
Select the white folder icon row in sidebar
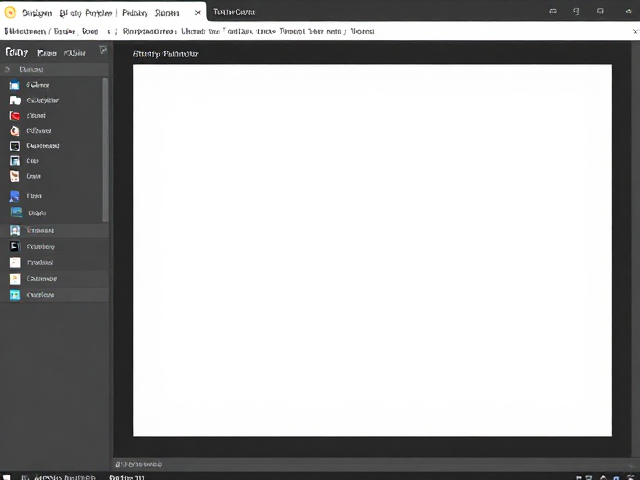pos(52,100)
